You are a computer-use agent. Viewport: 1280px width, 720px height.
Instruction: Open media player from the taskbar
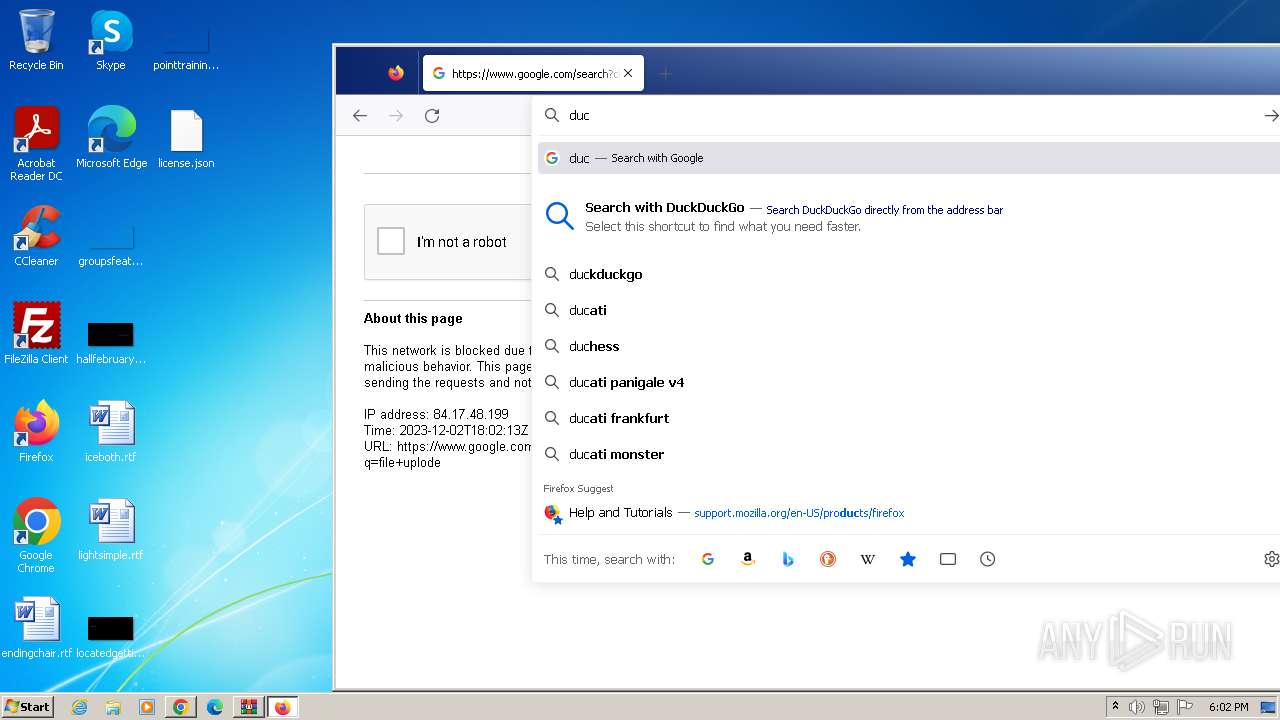pyautogui.click(x=147, y=707)
